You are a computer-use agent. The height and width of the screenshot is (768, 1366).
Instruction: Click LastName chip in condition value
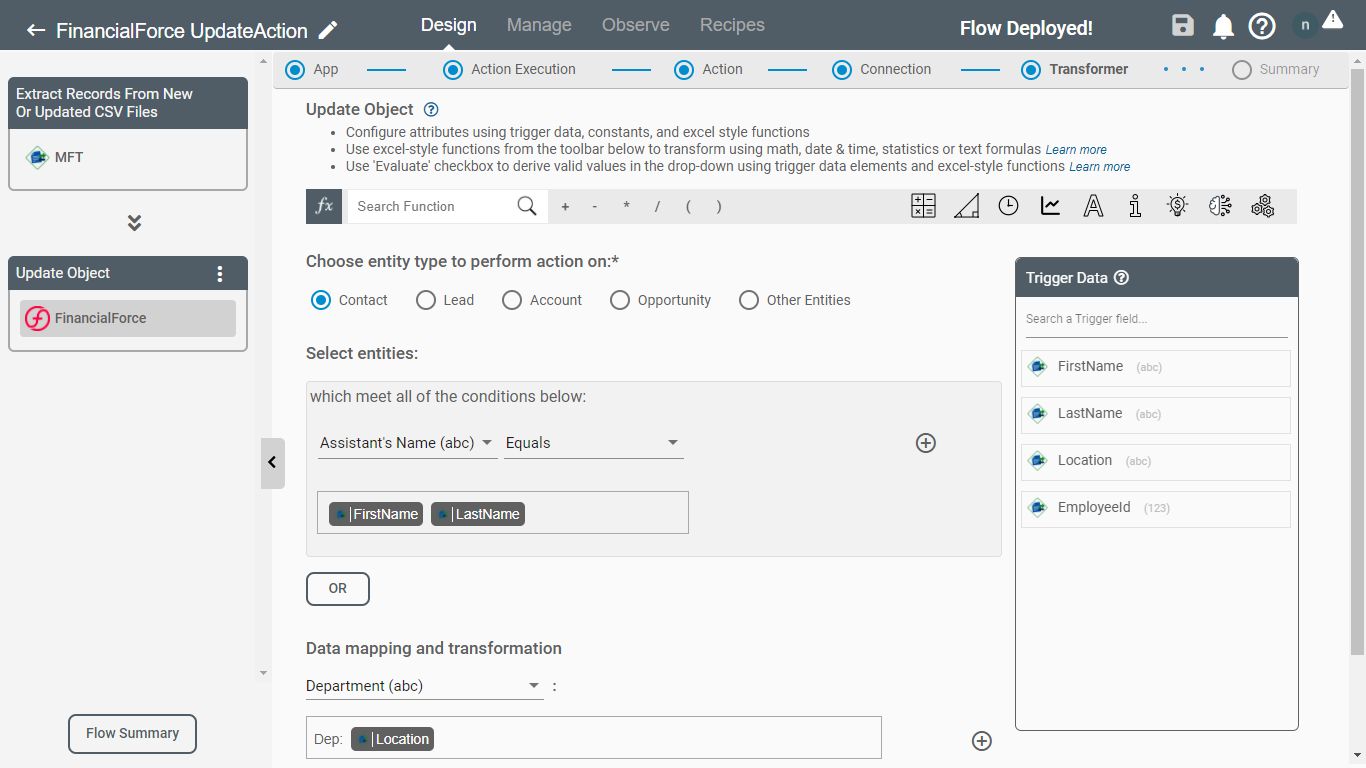pos(478,514)
